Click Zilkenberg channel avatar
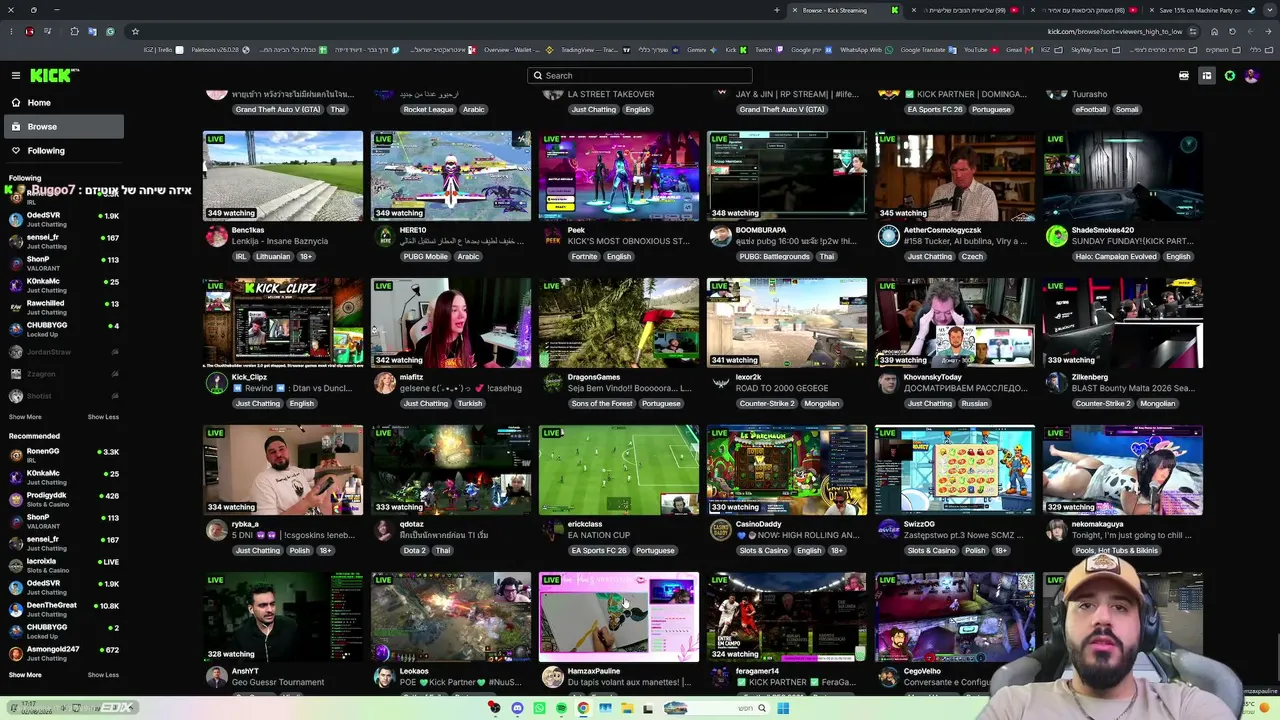This screenshot has width=1280, height=720. point(1057,383)
